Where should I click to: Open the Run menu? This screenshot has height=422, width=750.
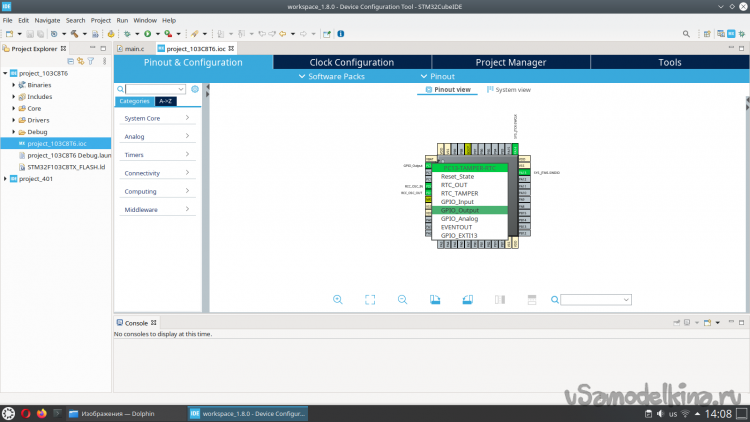click(122, 20)
